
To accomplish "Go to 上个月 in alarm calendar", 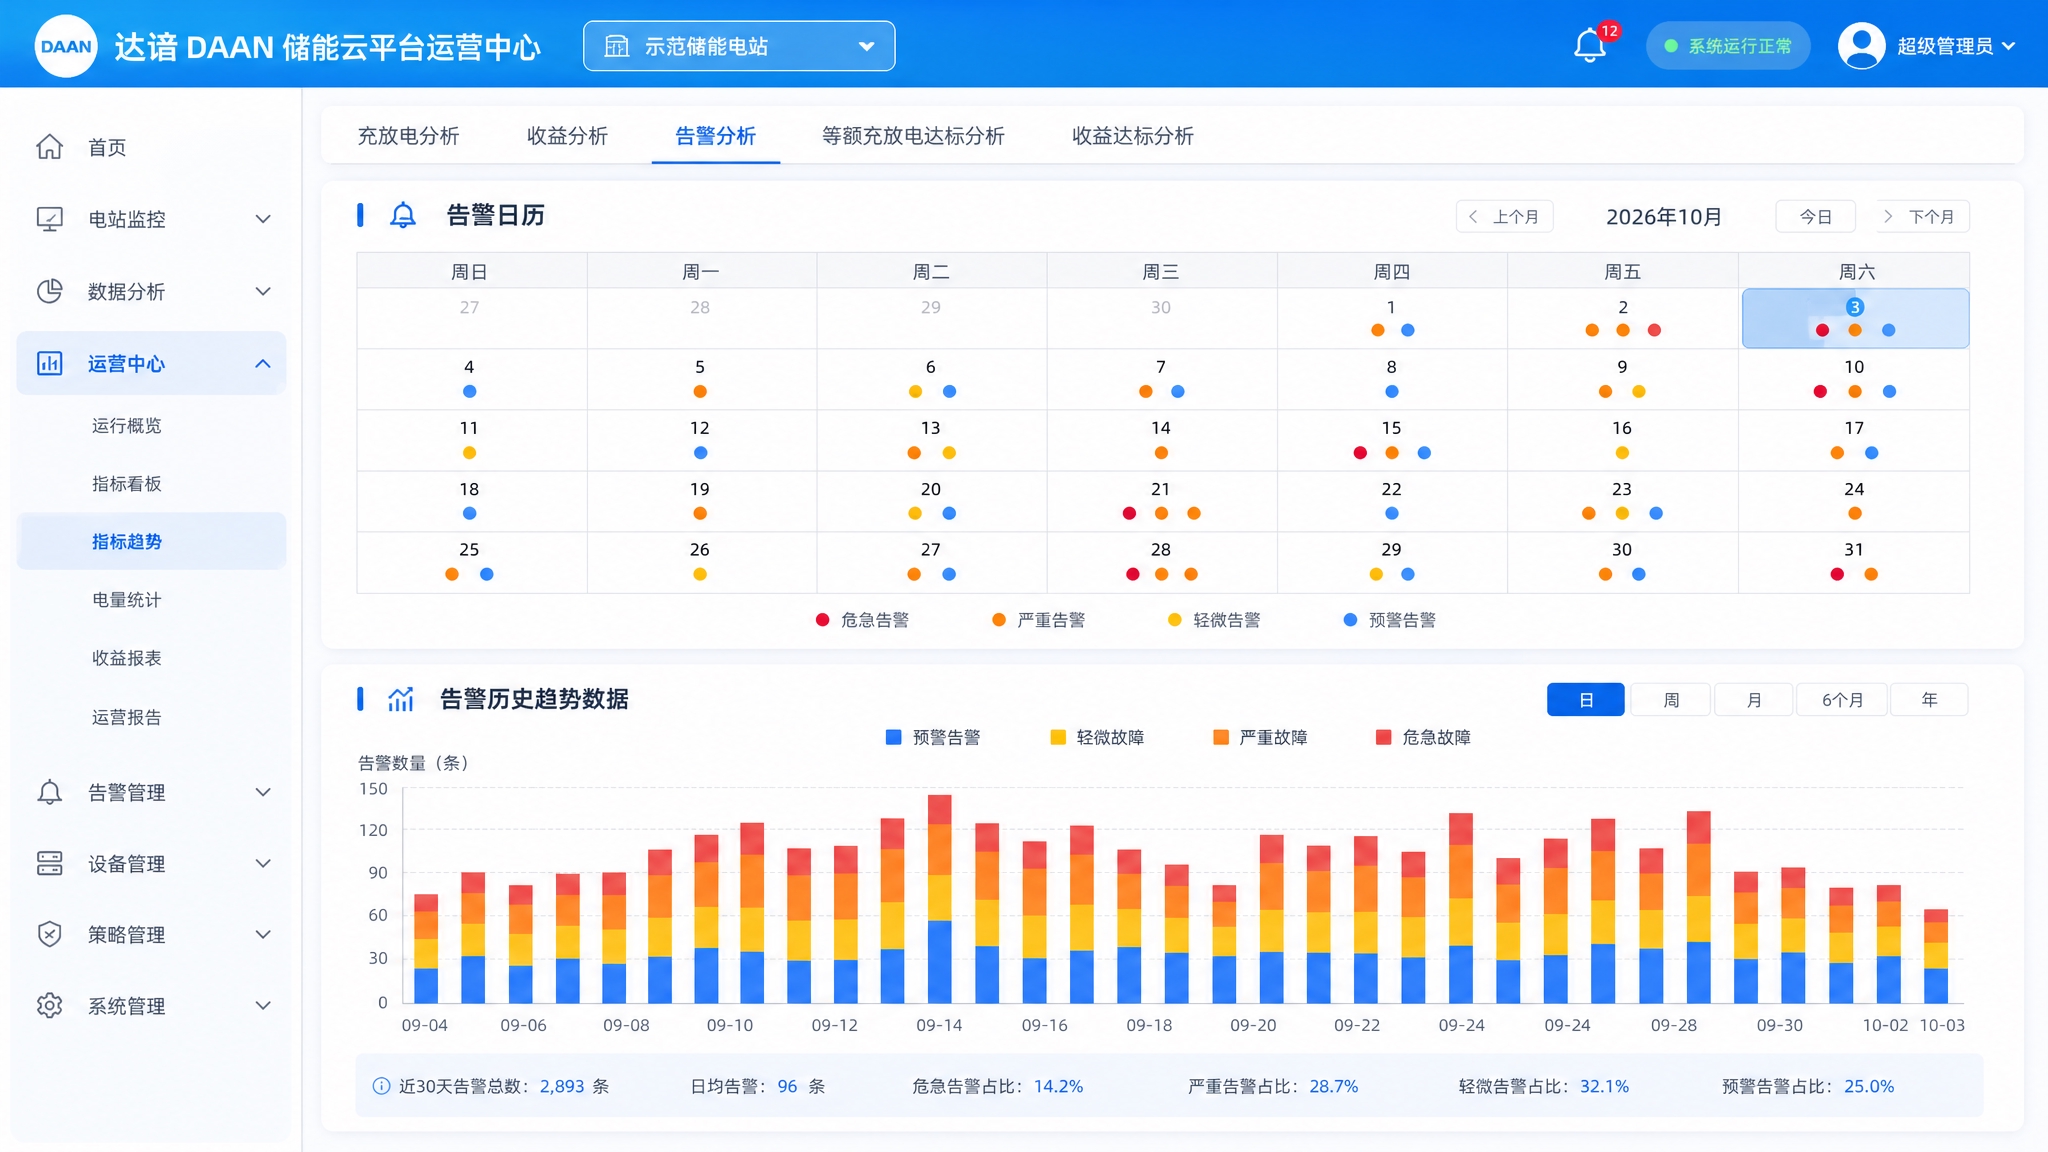I will [x=1505, y=216].
